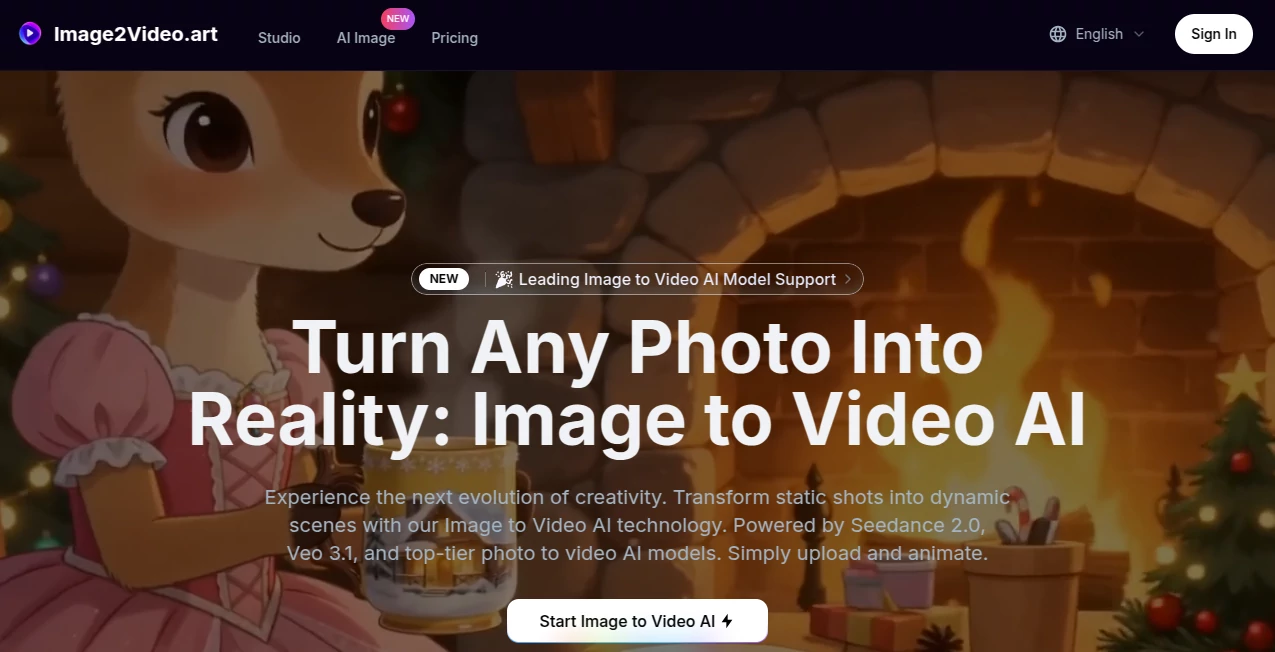Click the lightning bolt icon on Start button
The width and height of the screenshot is (1275, 652).
tap(727, 621)
